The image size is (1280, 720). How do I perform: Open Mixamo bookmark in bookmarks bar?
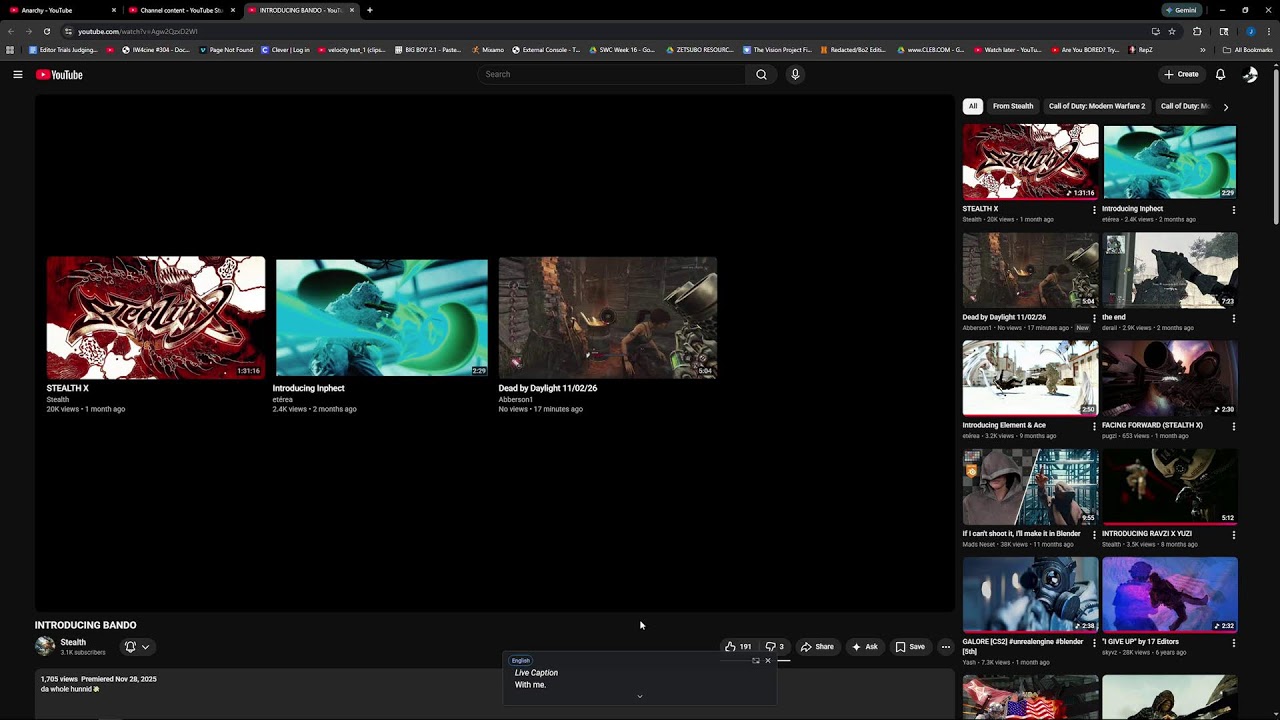coord(488,50)
